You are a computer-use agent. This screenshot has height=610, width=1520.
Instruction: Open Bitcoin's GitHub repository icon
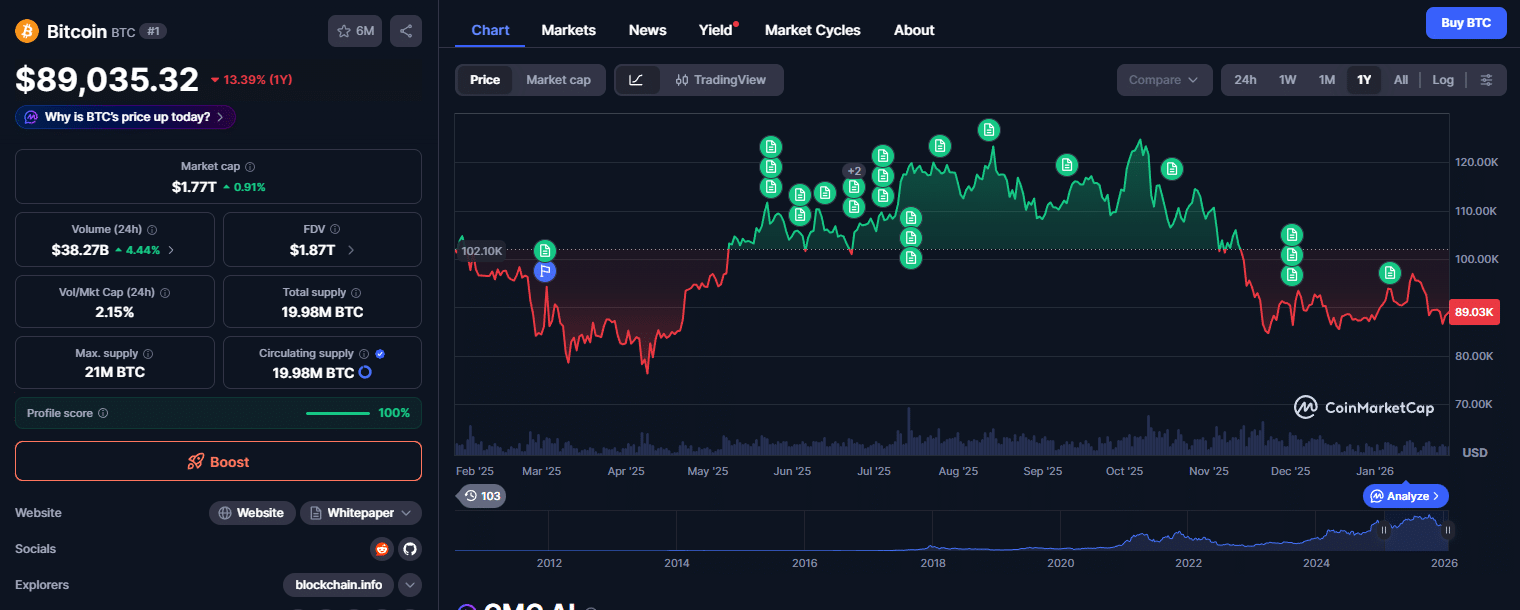[x=410, y=548]
